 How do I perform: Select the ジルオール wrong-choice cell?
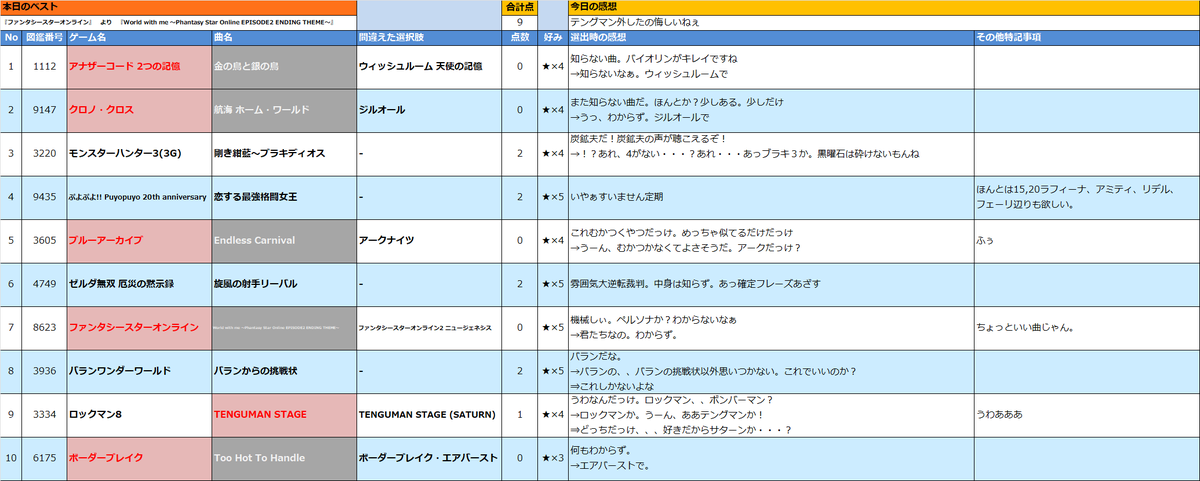pyautogui.click(x=429, y=110)
